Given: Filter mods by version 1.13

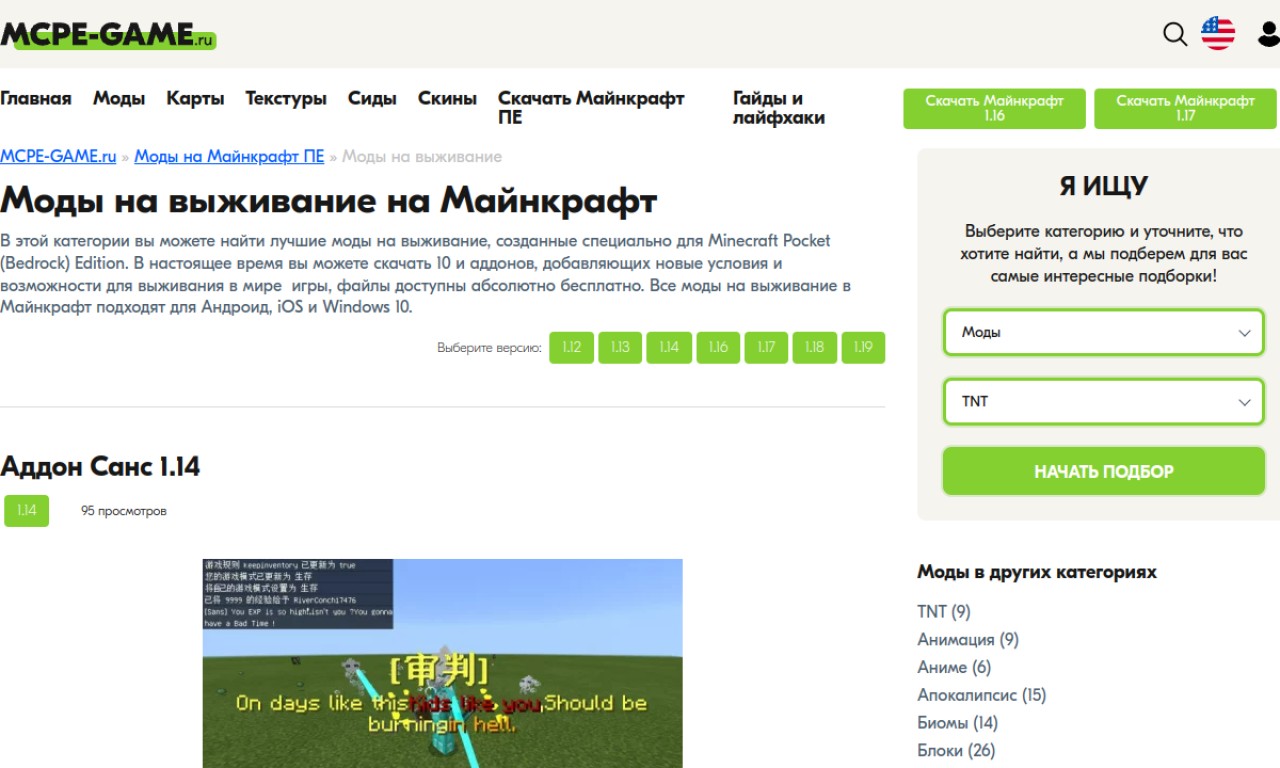Looking at the screenshot, I should pos(620,347).
